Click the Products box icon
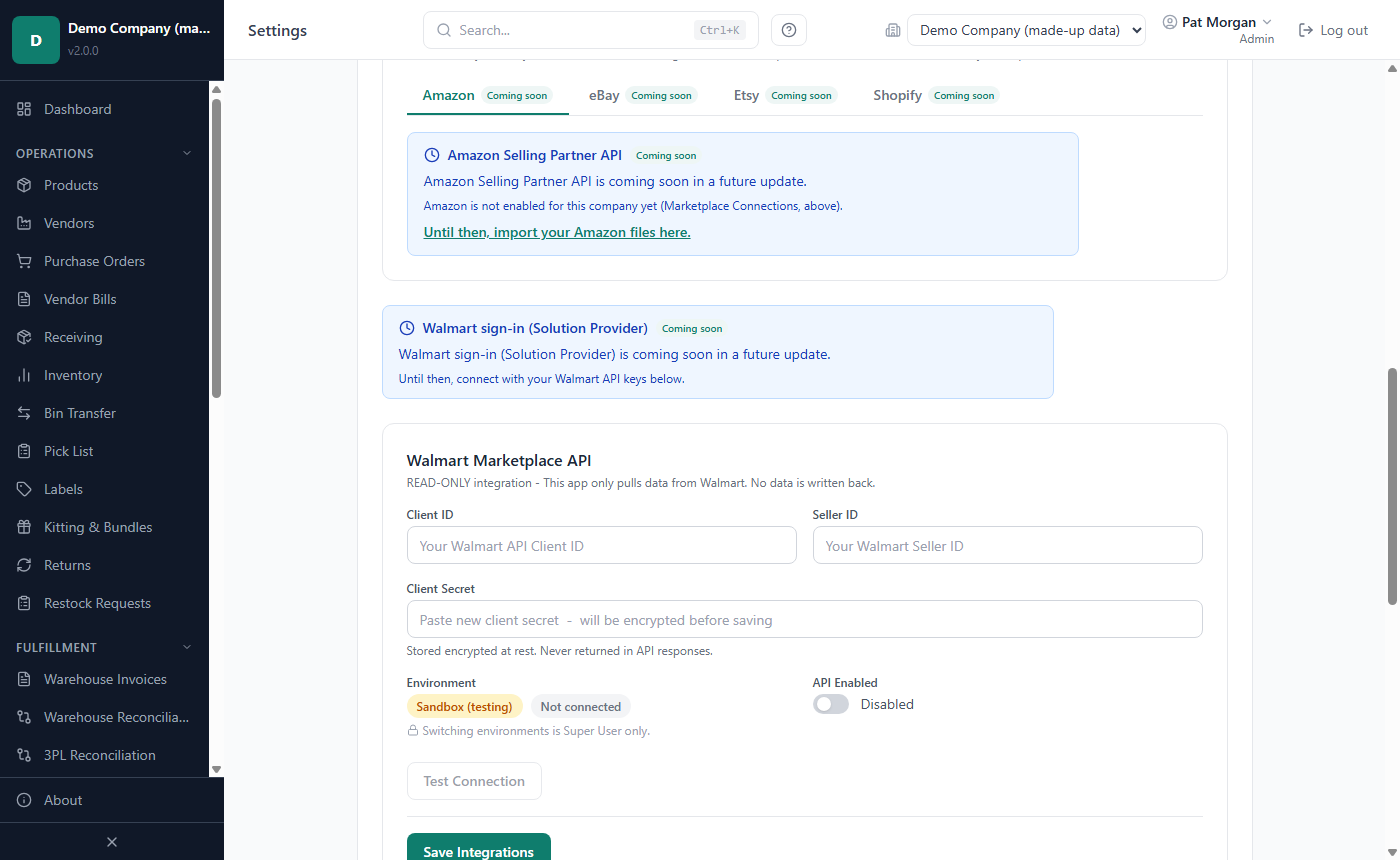 coord(24,185)
